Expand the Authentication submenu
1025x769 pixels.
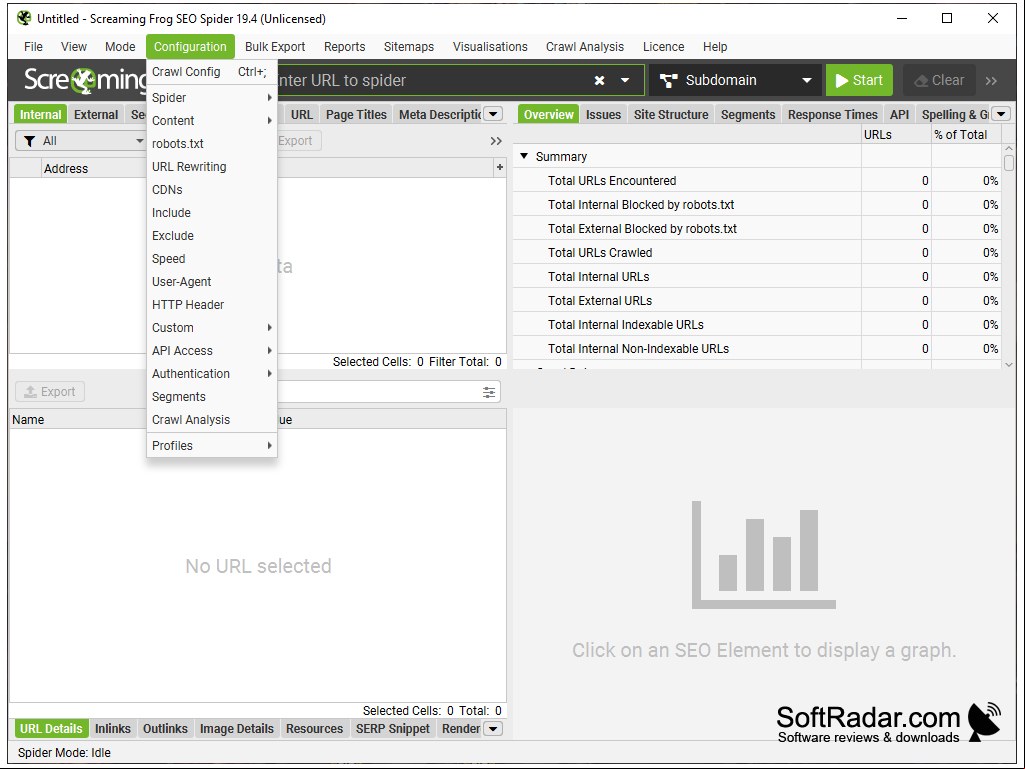[212, 373]
